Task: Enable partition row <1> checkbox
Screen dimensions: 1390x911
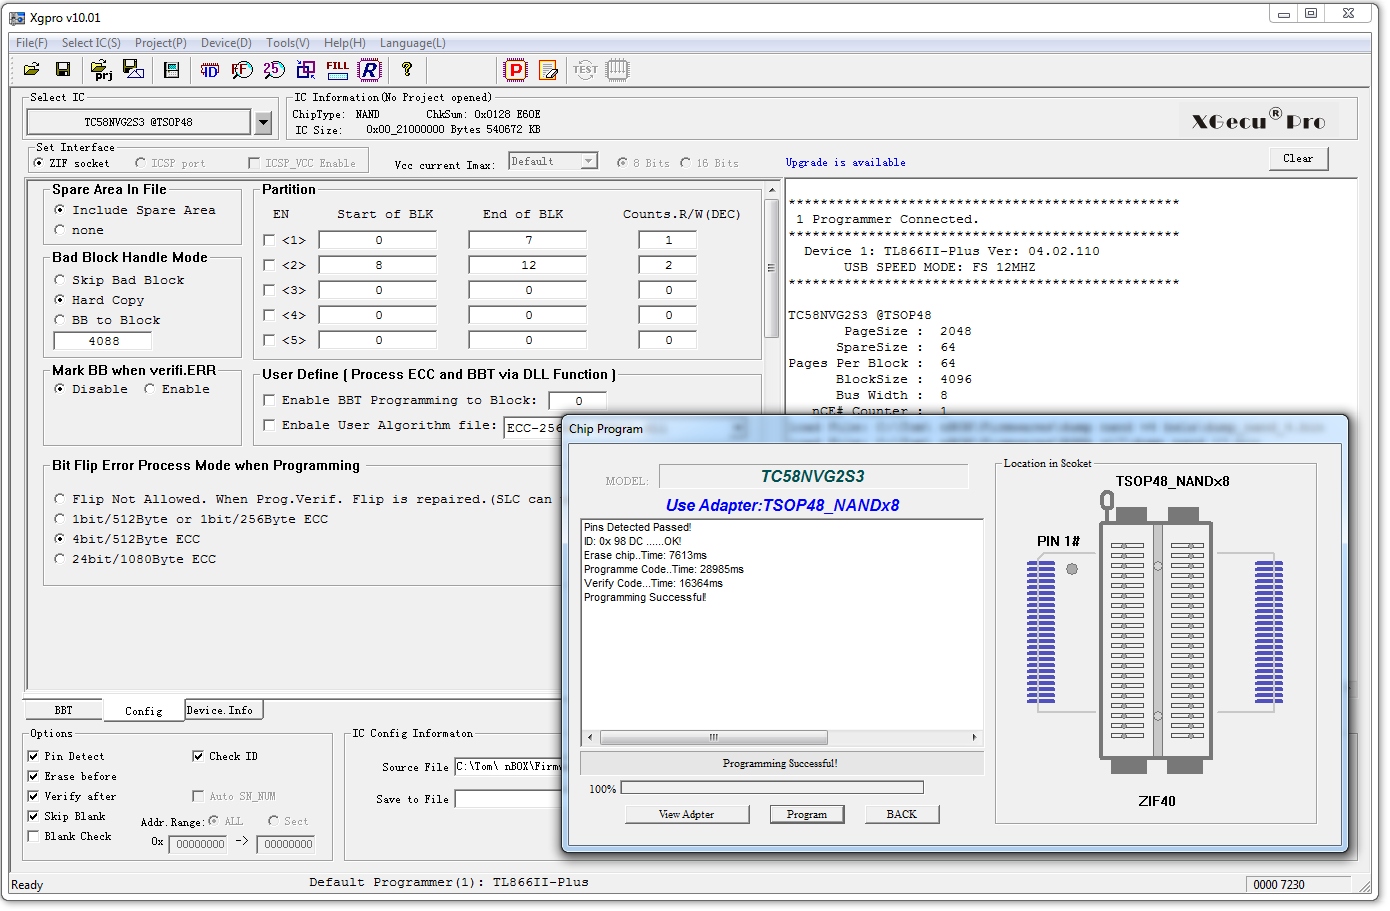Action: [269, 240]
